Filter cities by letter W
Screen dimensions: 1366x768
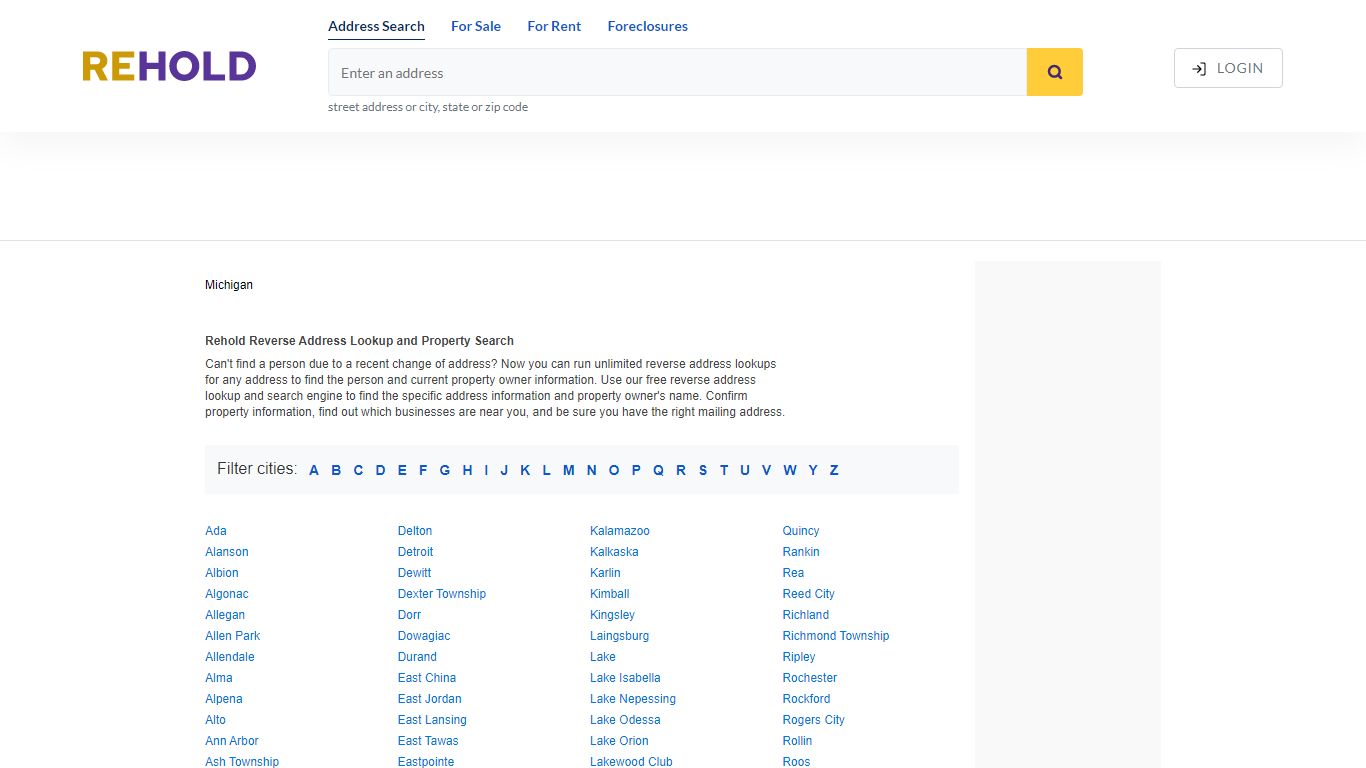[790, 470]
